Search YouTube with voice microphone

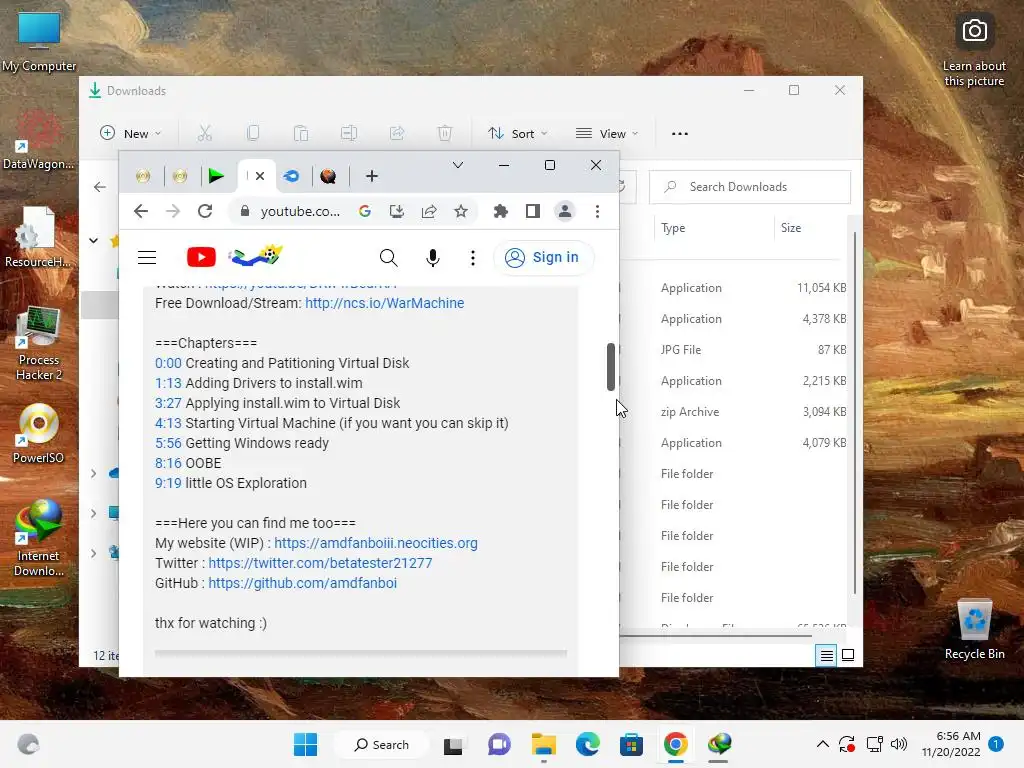(432, 257)
